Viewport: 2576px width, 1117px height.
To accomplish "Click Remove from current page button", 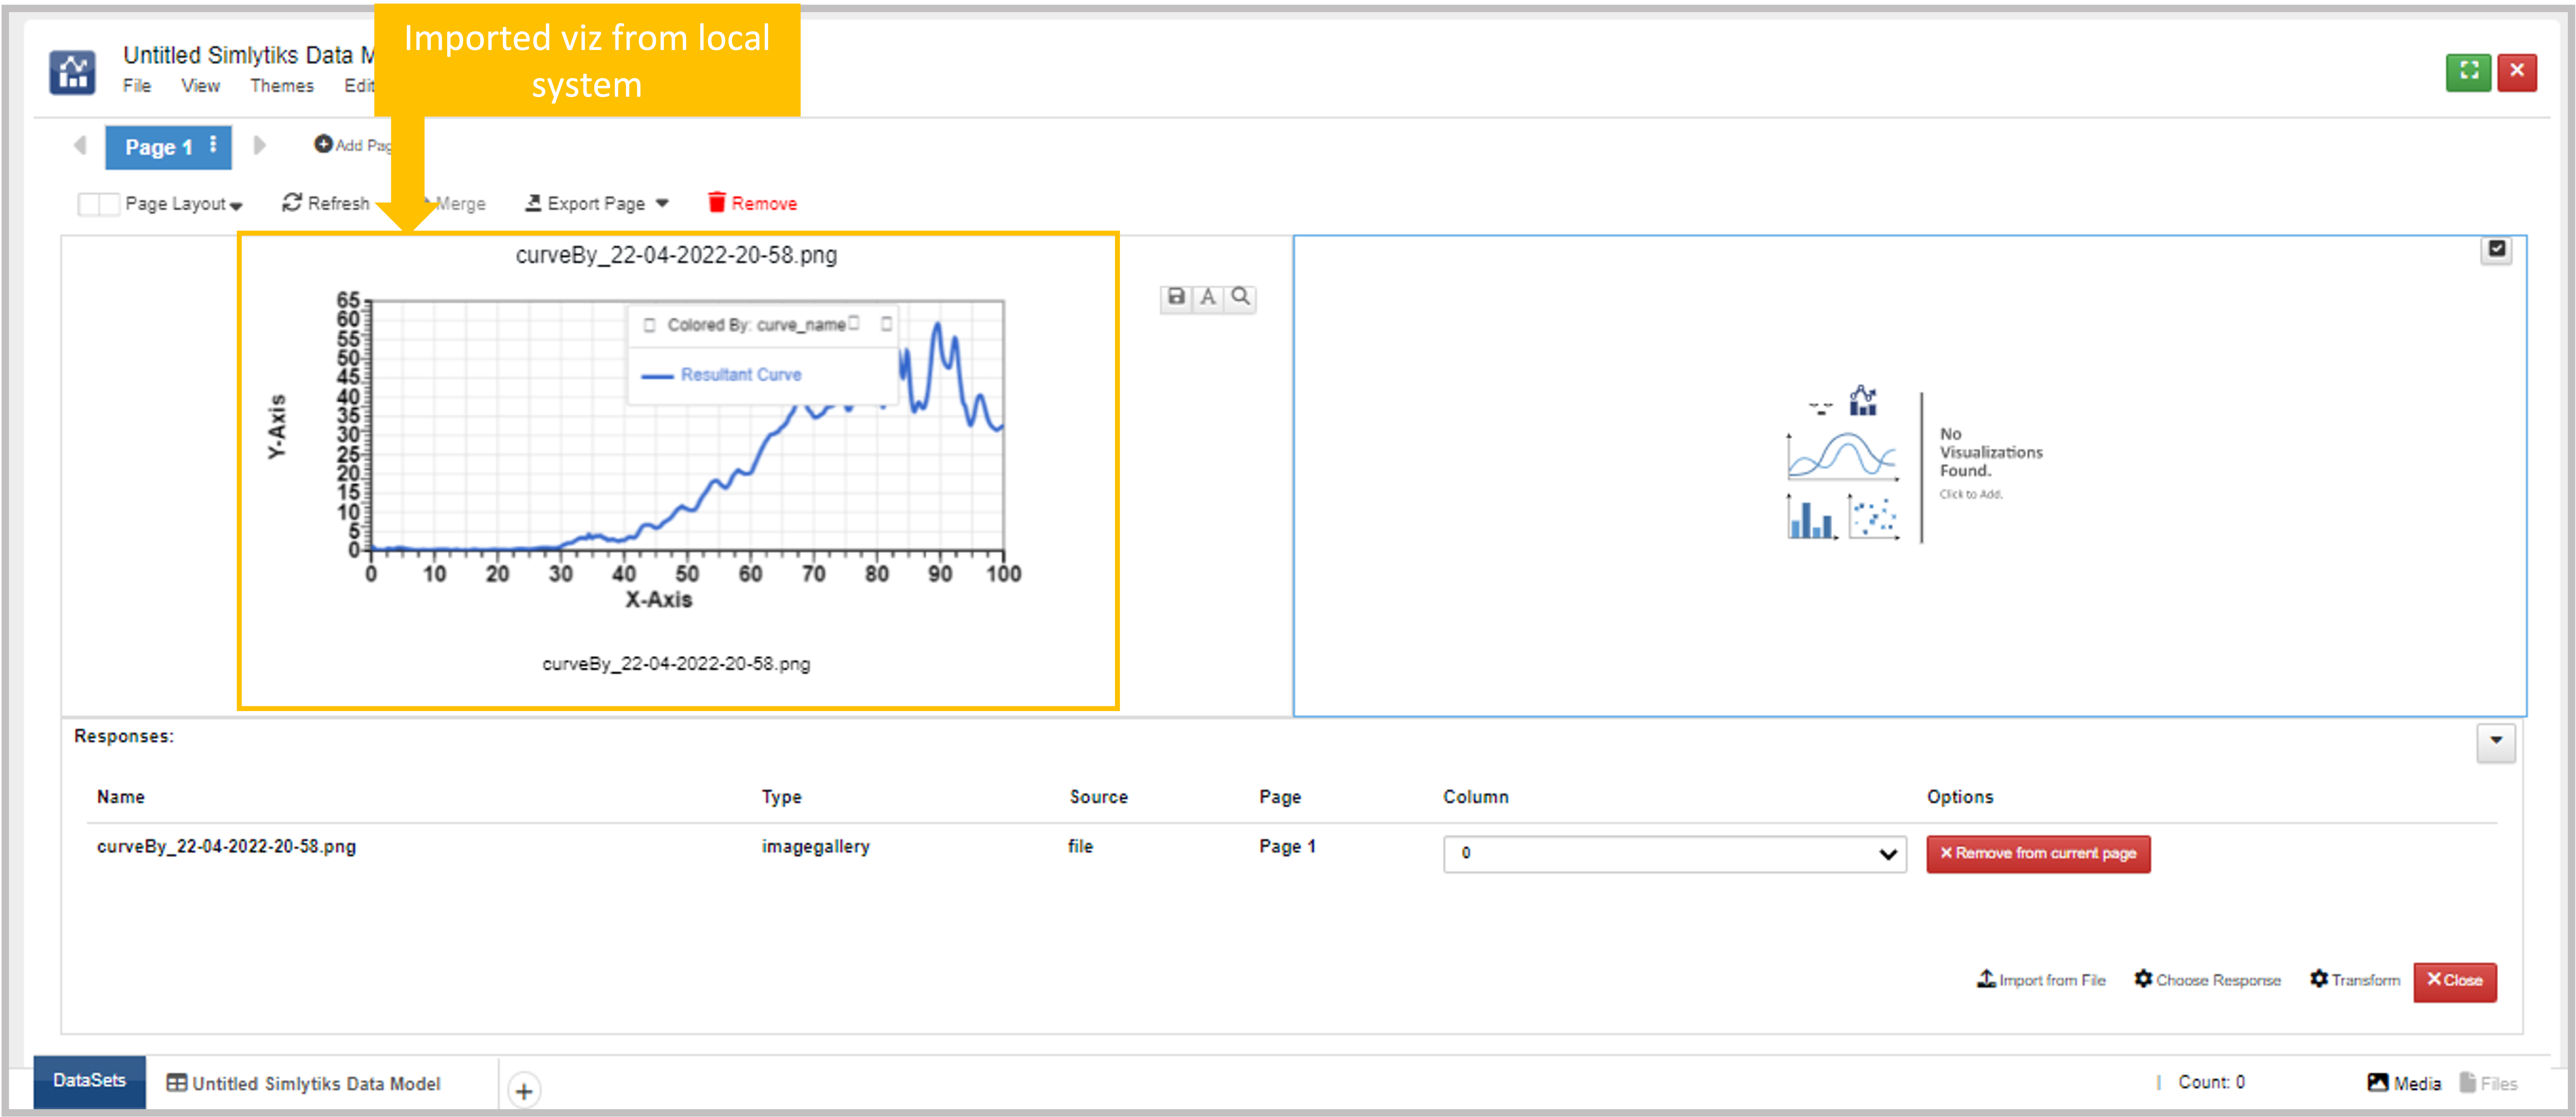I will click(2038, 854).
